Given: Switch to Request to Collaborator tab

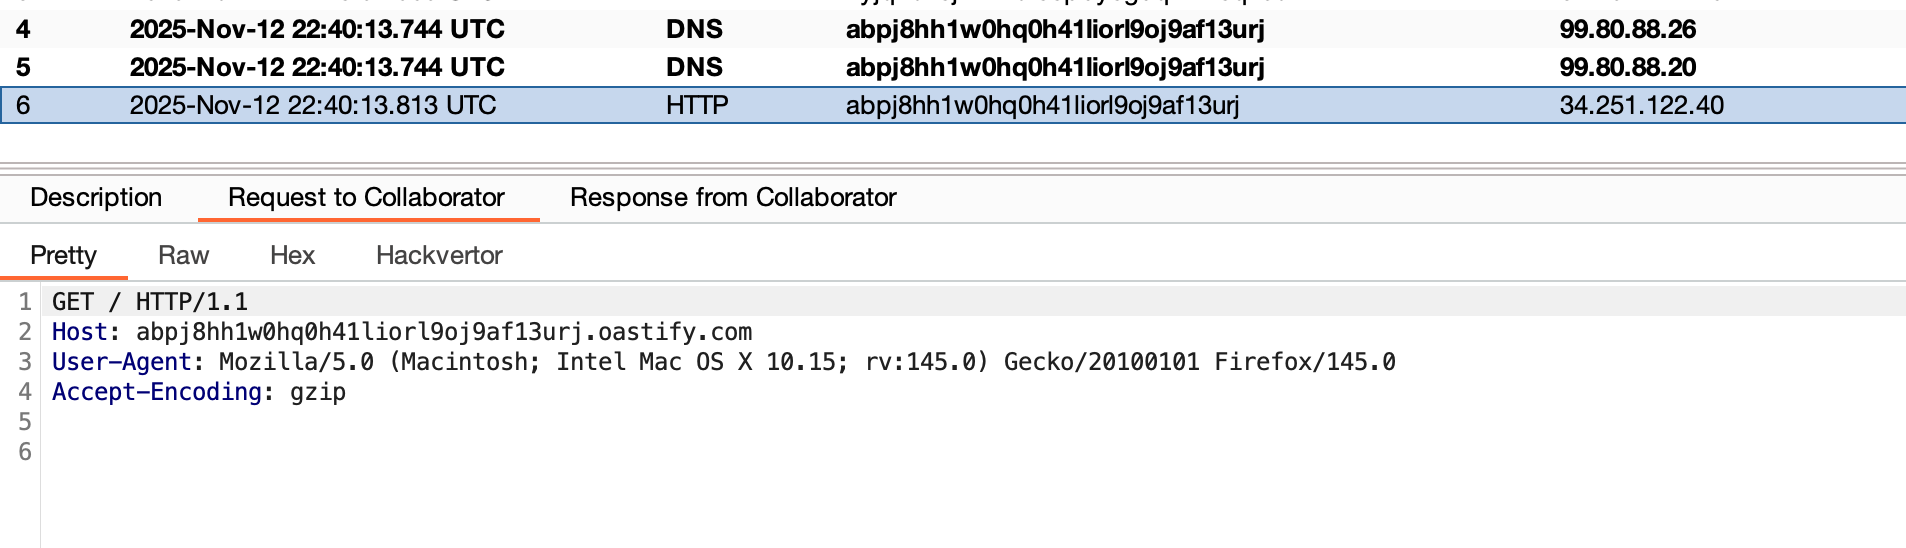Looking at the screenshot, I should 366,197.
